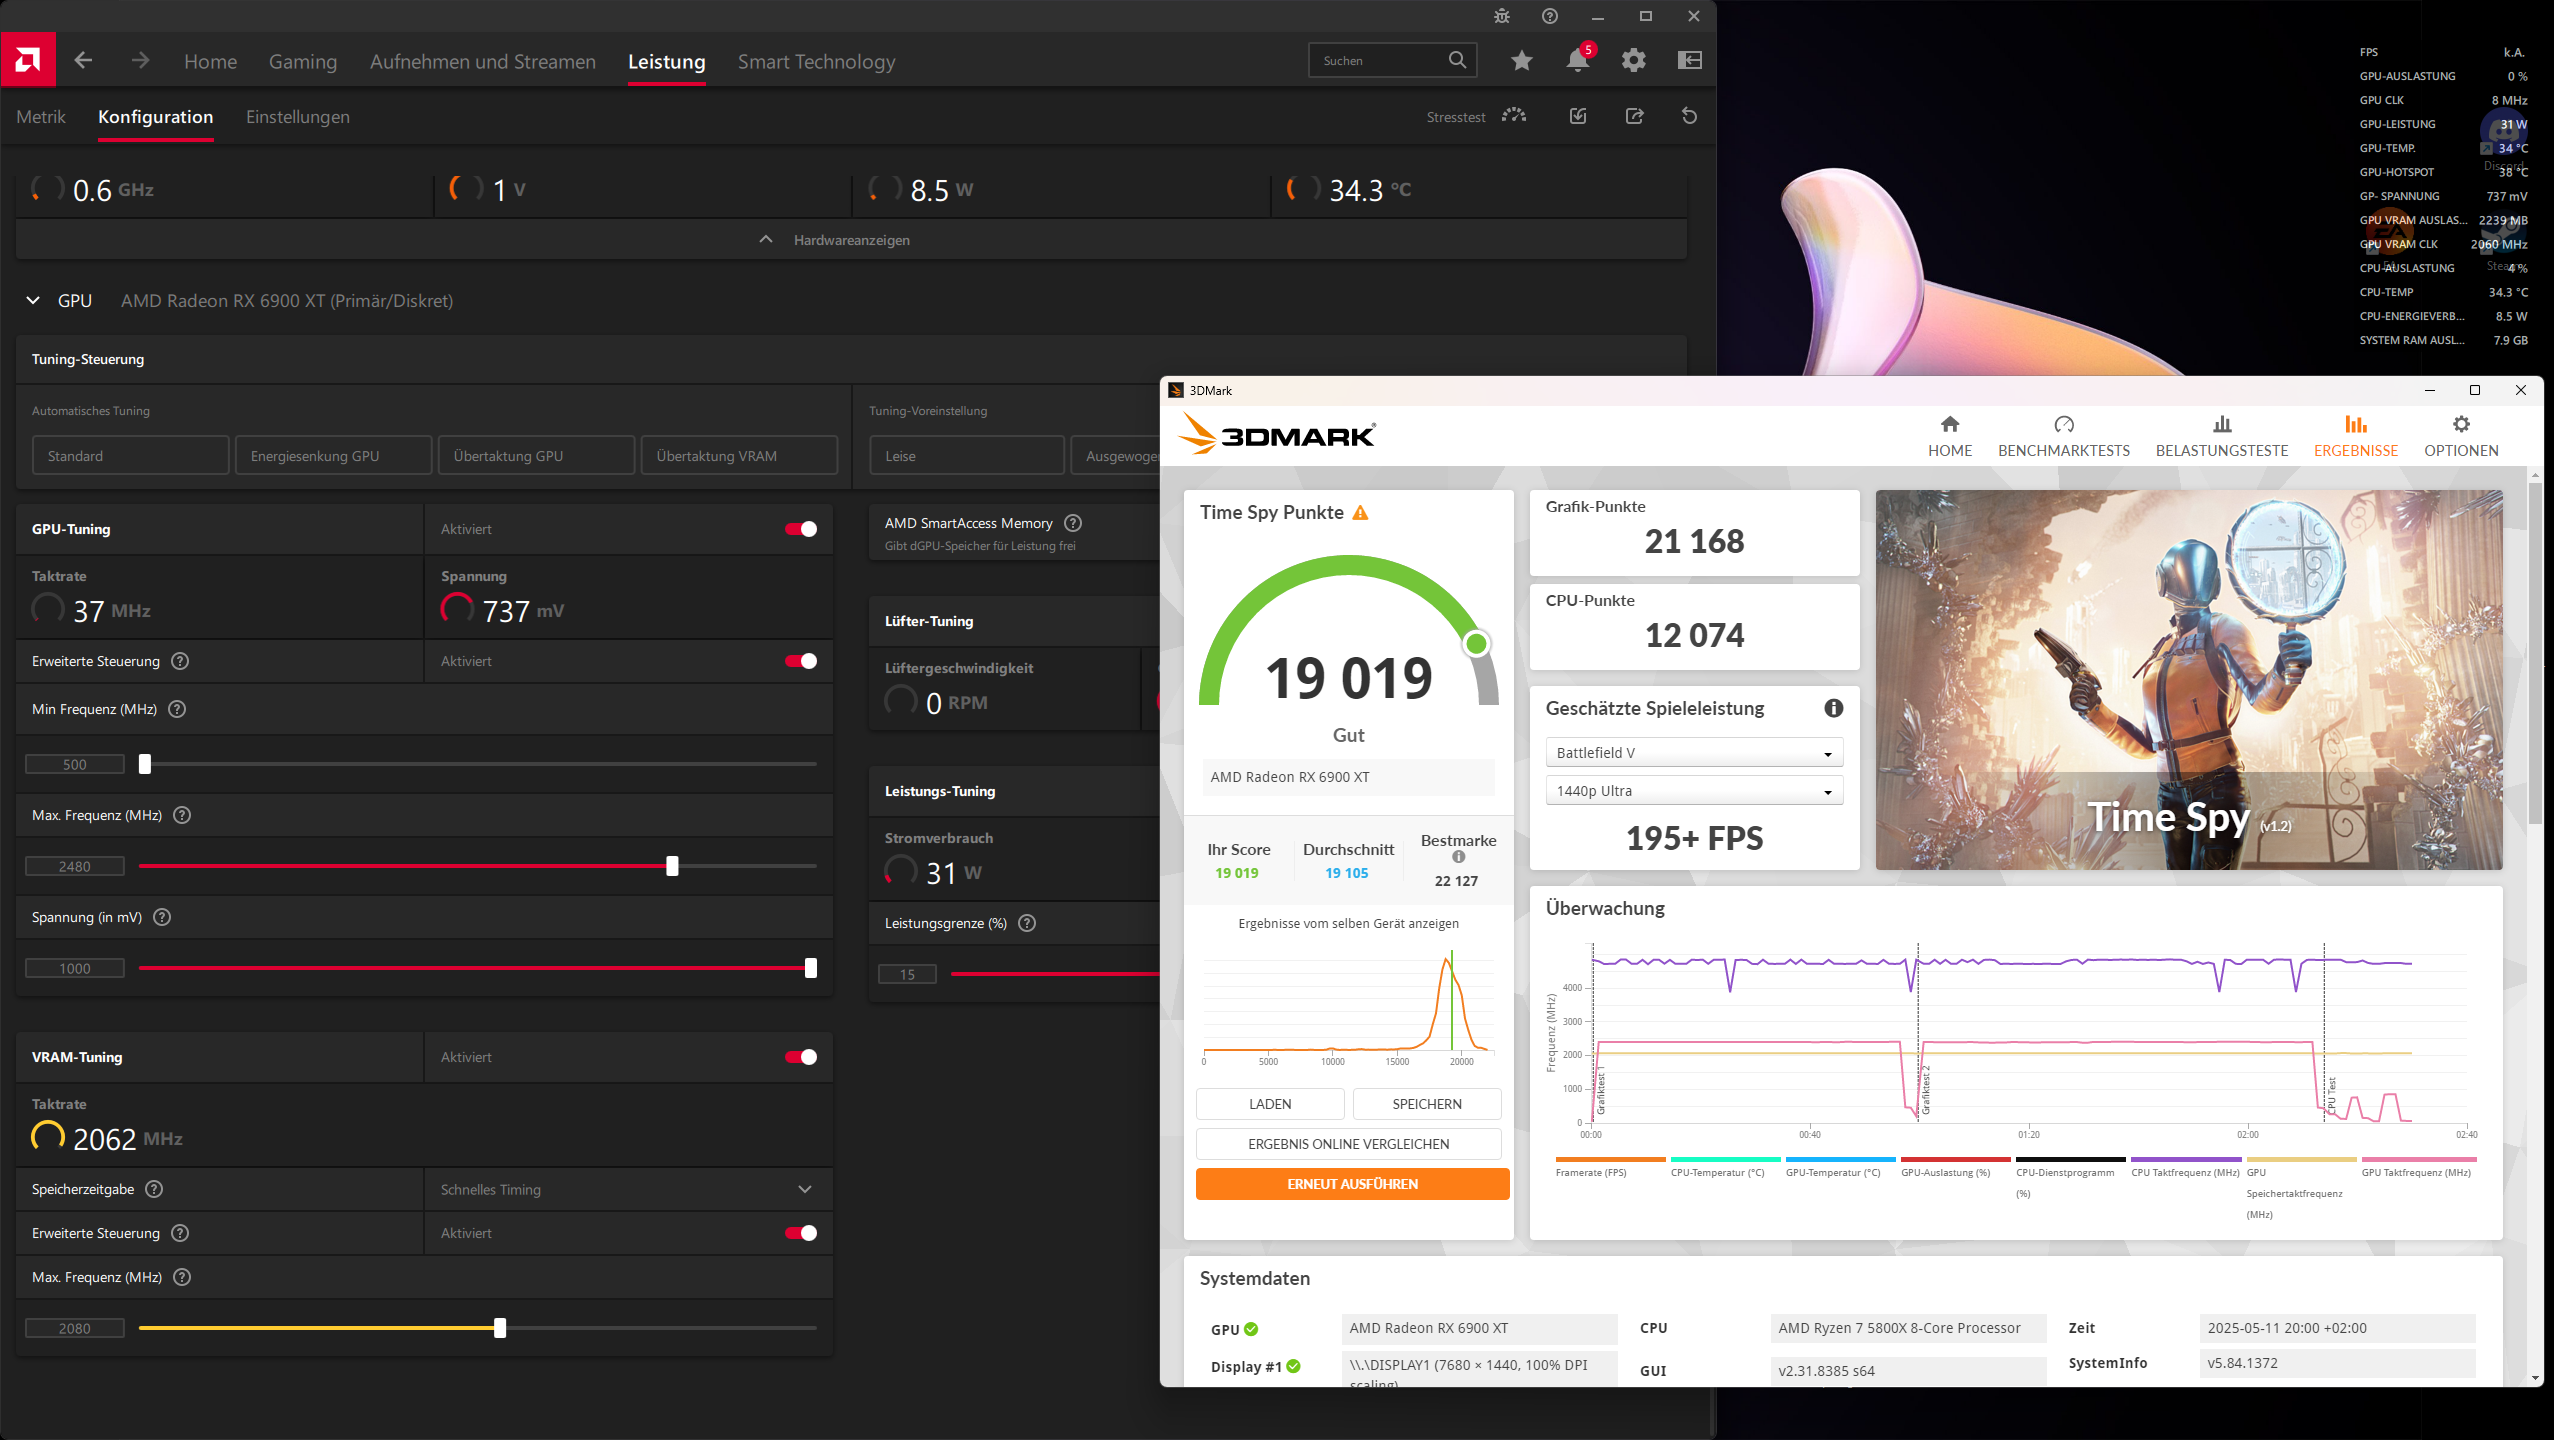The width and height of the screenshot is (2554, 1440).
Task: Switch to the Metrik tab
Action: [x=41, y=117]
